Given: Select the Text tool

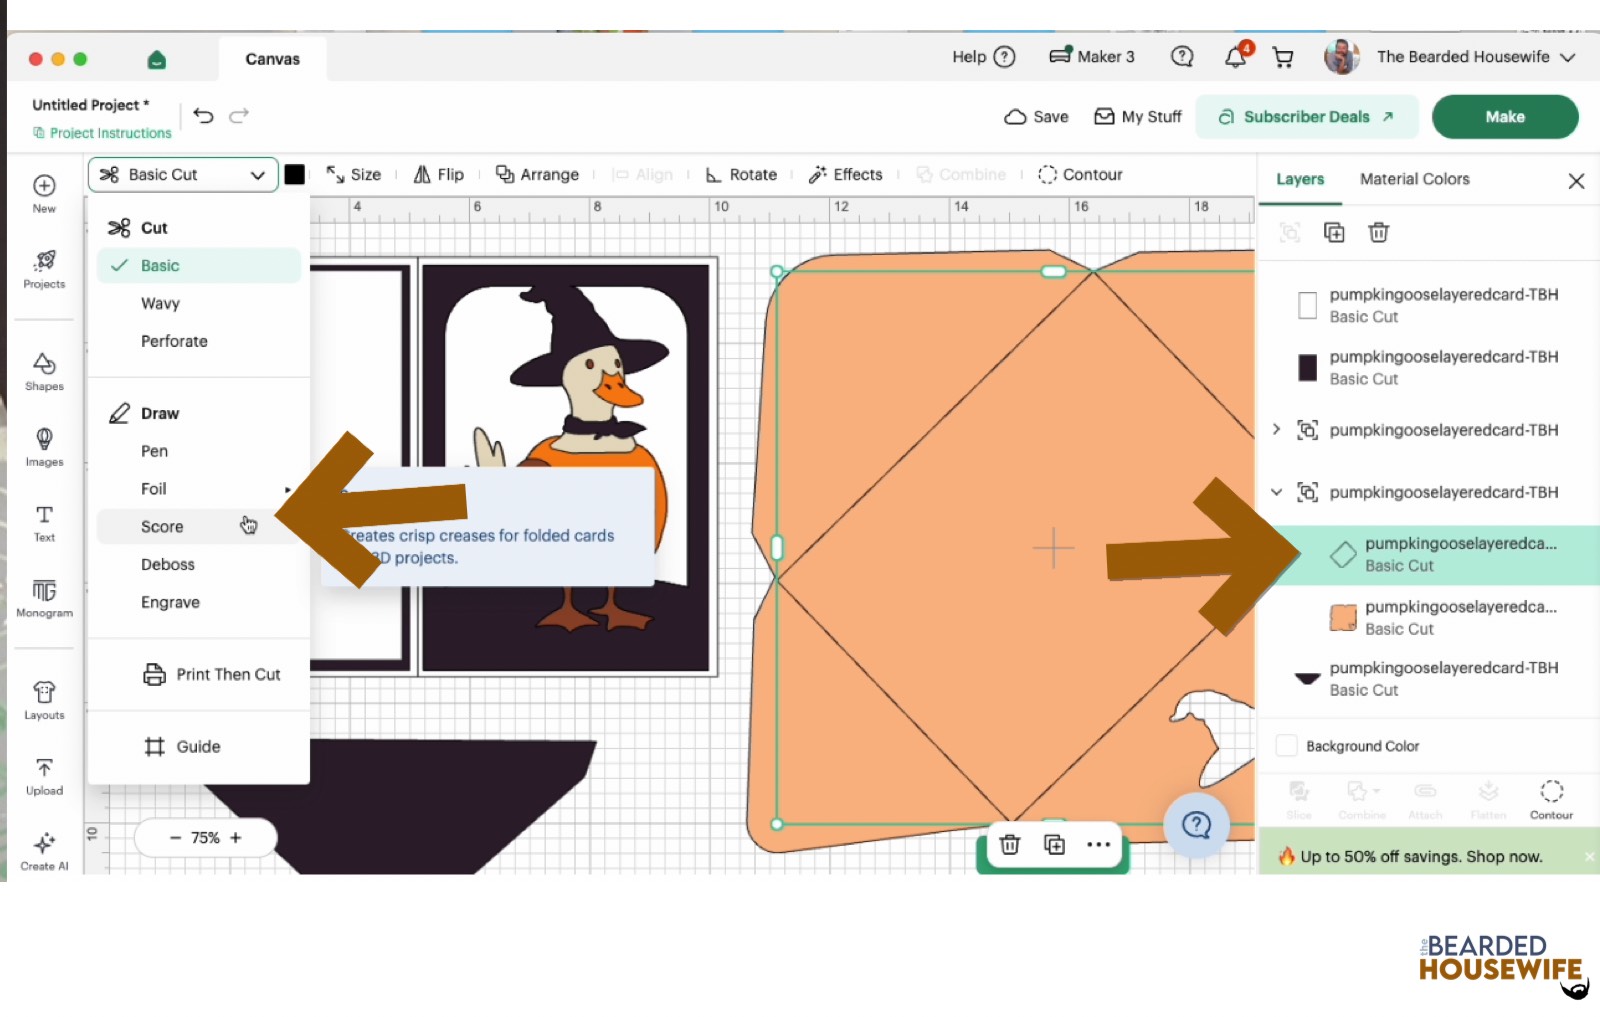Looking at the screenshot, I should coord(44,522).
